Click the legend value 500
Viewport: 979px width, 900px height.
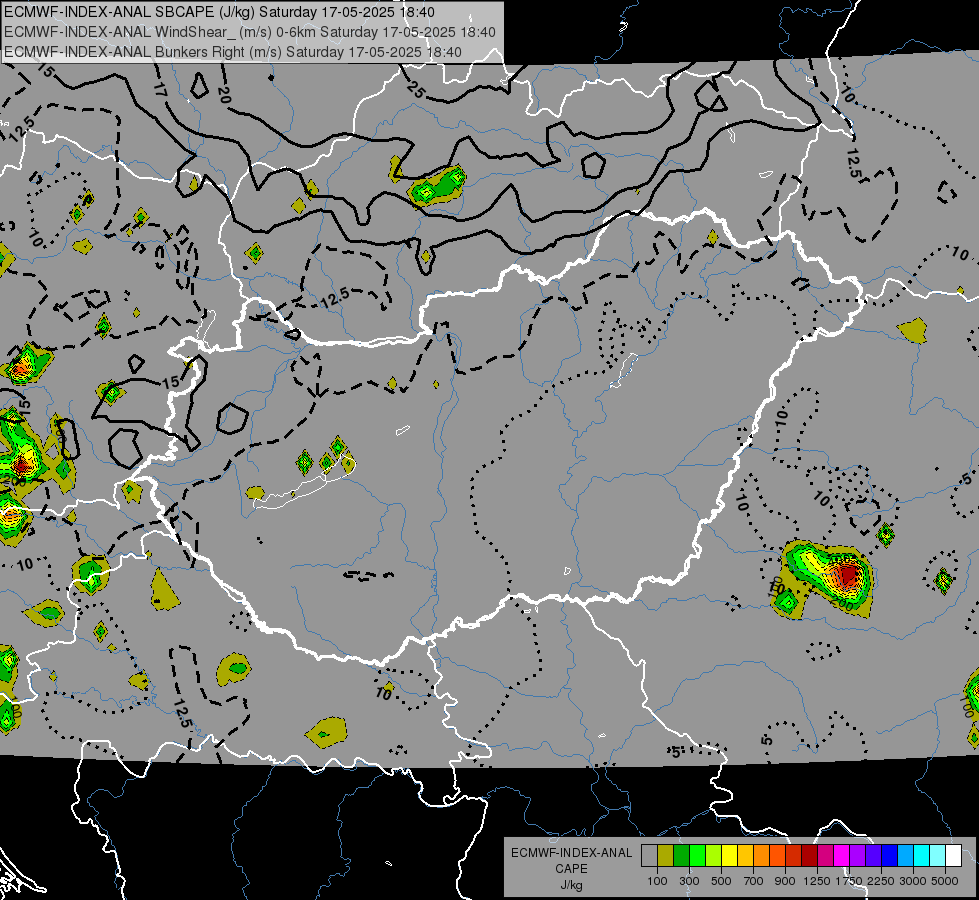tap(721, 881)
